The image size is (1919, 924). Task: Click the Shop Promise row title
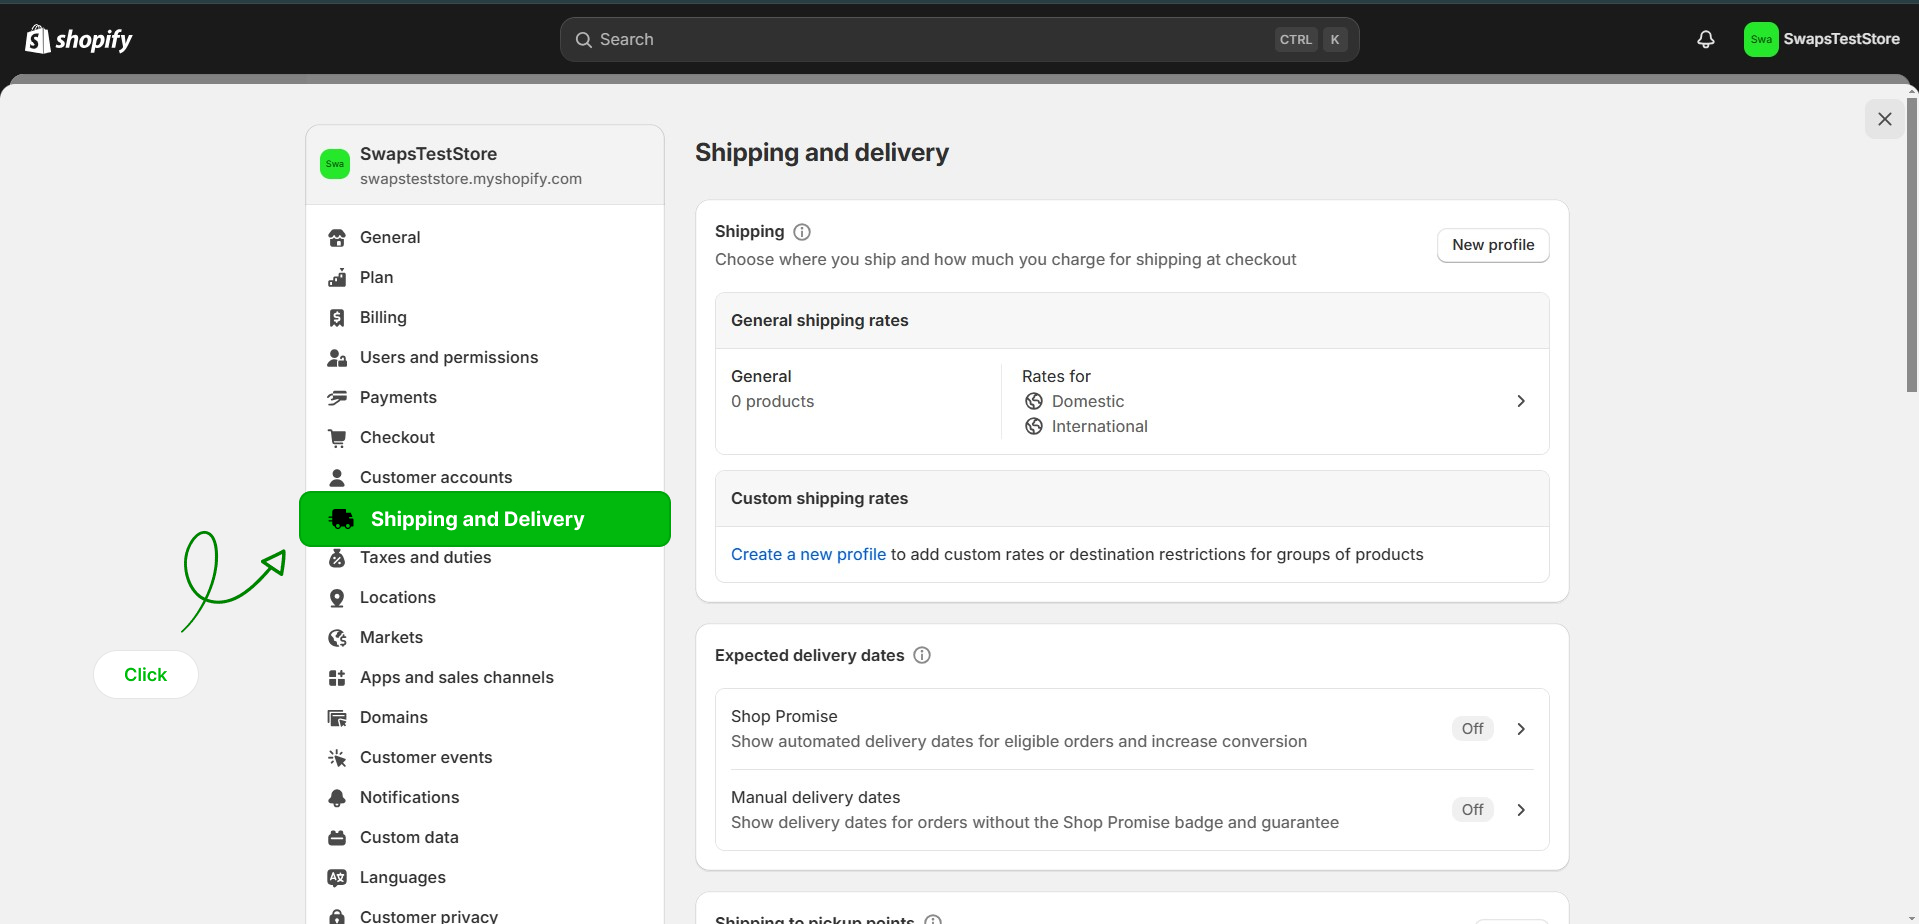pos(784,717)
